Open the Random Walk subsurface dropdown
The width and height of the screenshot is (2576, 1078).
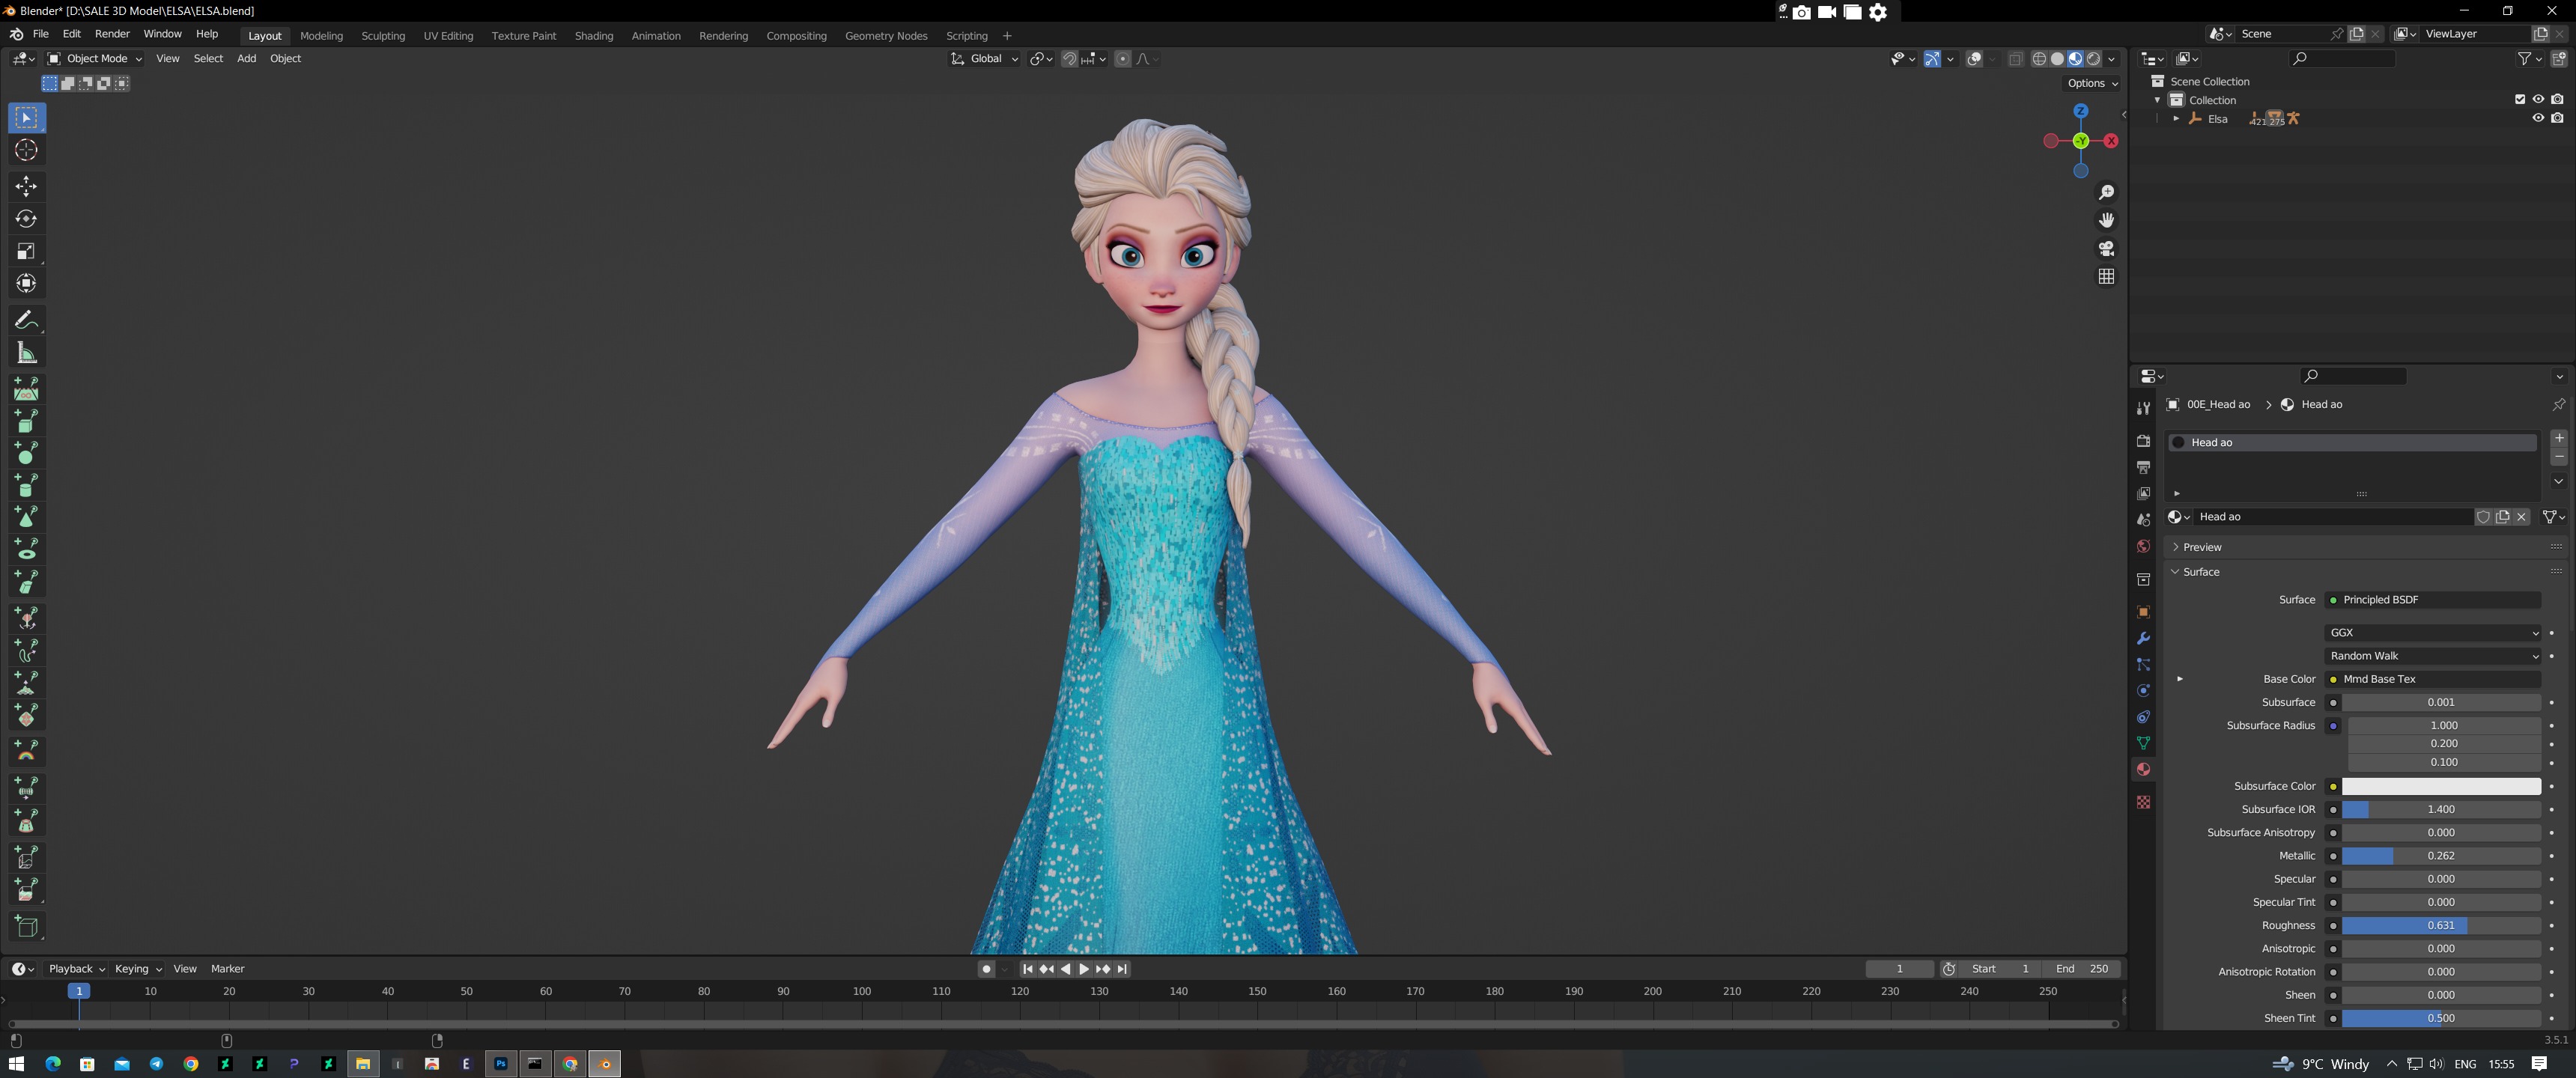pyautogui.click(x=2433, y=656)
